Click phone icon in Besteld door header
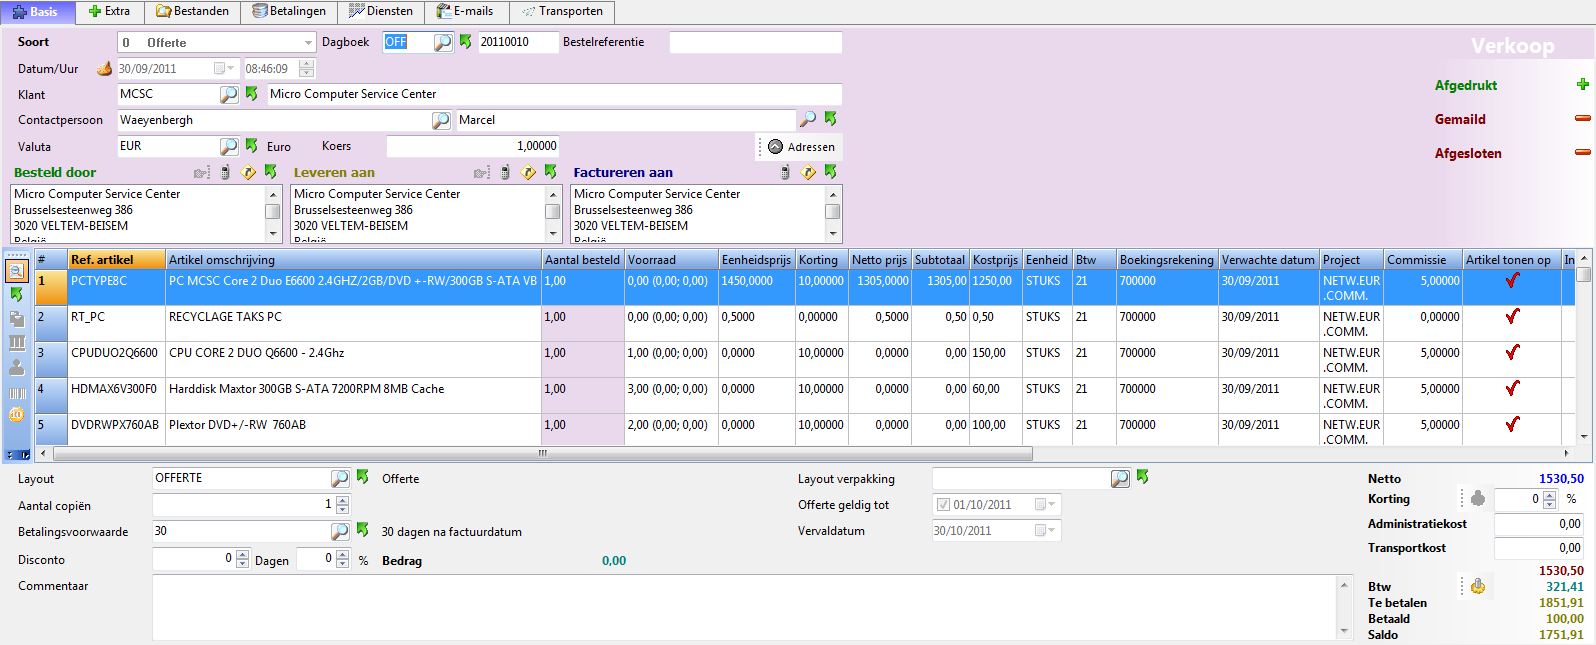Image resolution: width=1596 pixels, height=645 pixels. [225, 173]
